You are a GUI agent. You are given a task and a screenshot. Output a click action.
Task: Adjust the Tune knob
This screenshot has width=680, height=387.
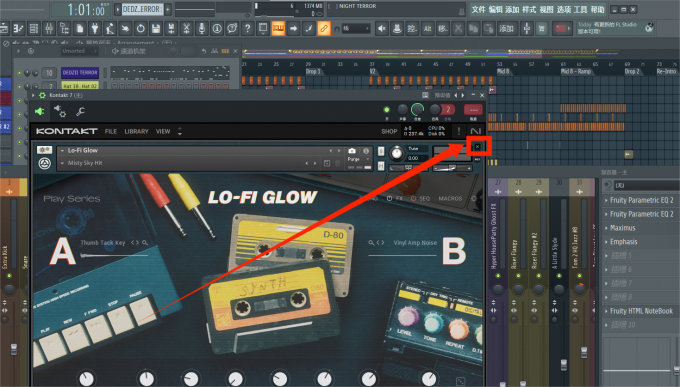(x=396, y=153)
